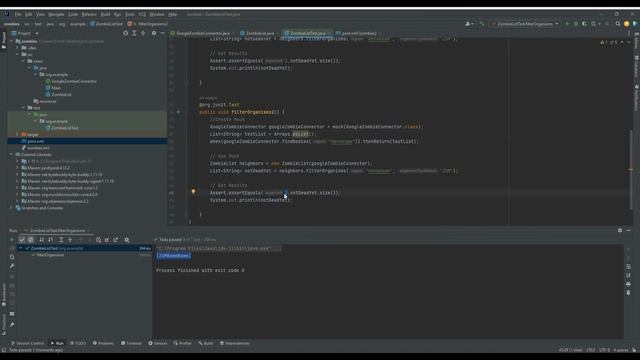Click Run with Coverage icon in toolbar
The image size is (640, 360).
[584, 24]
